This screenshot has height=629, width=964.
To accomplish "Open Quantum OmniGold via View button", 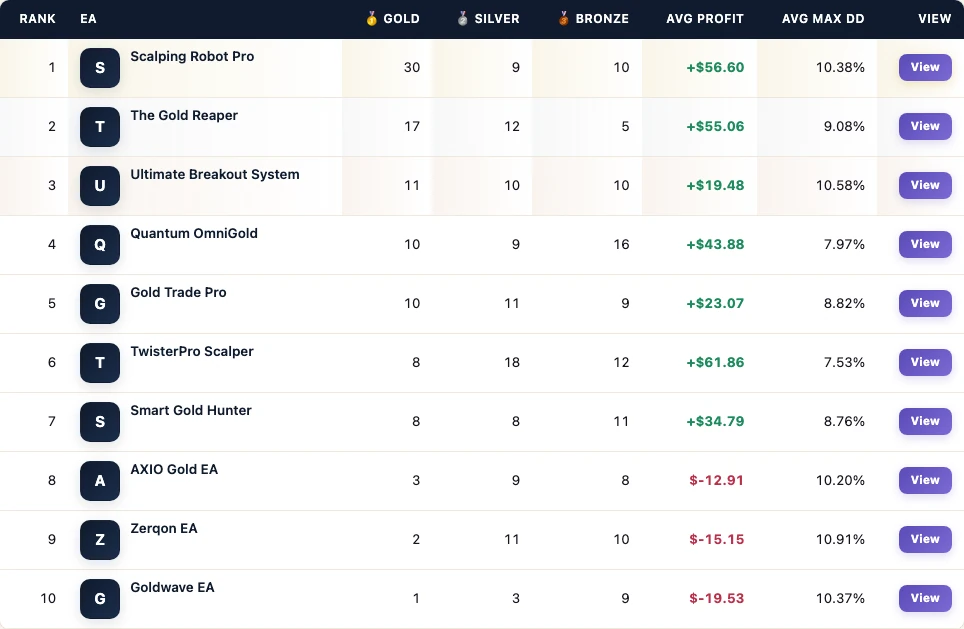I will click(925, 244).
